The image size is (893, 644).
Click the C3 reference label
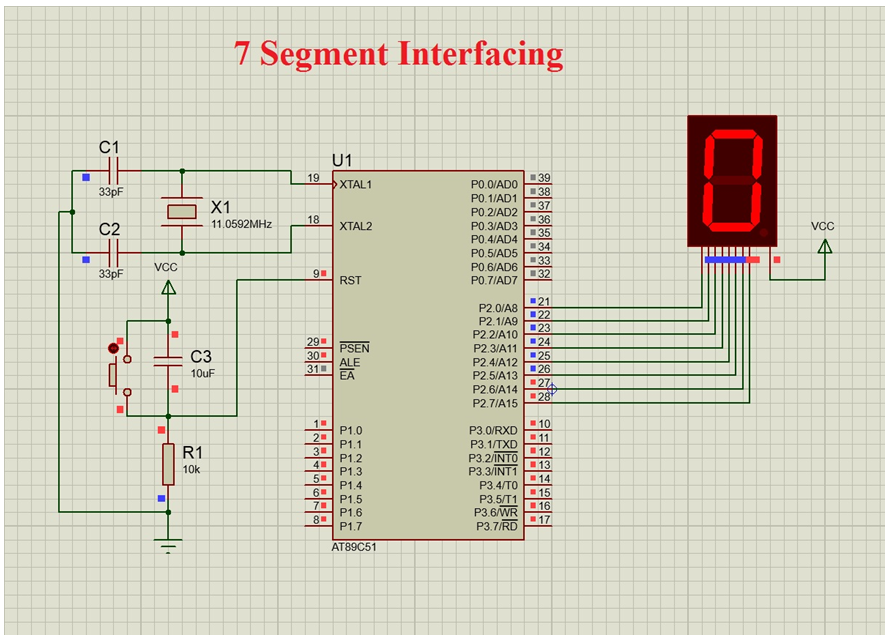click(201, 356)
